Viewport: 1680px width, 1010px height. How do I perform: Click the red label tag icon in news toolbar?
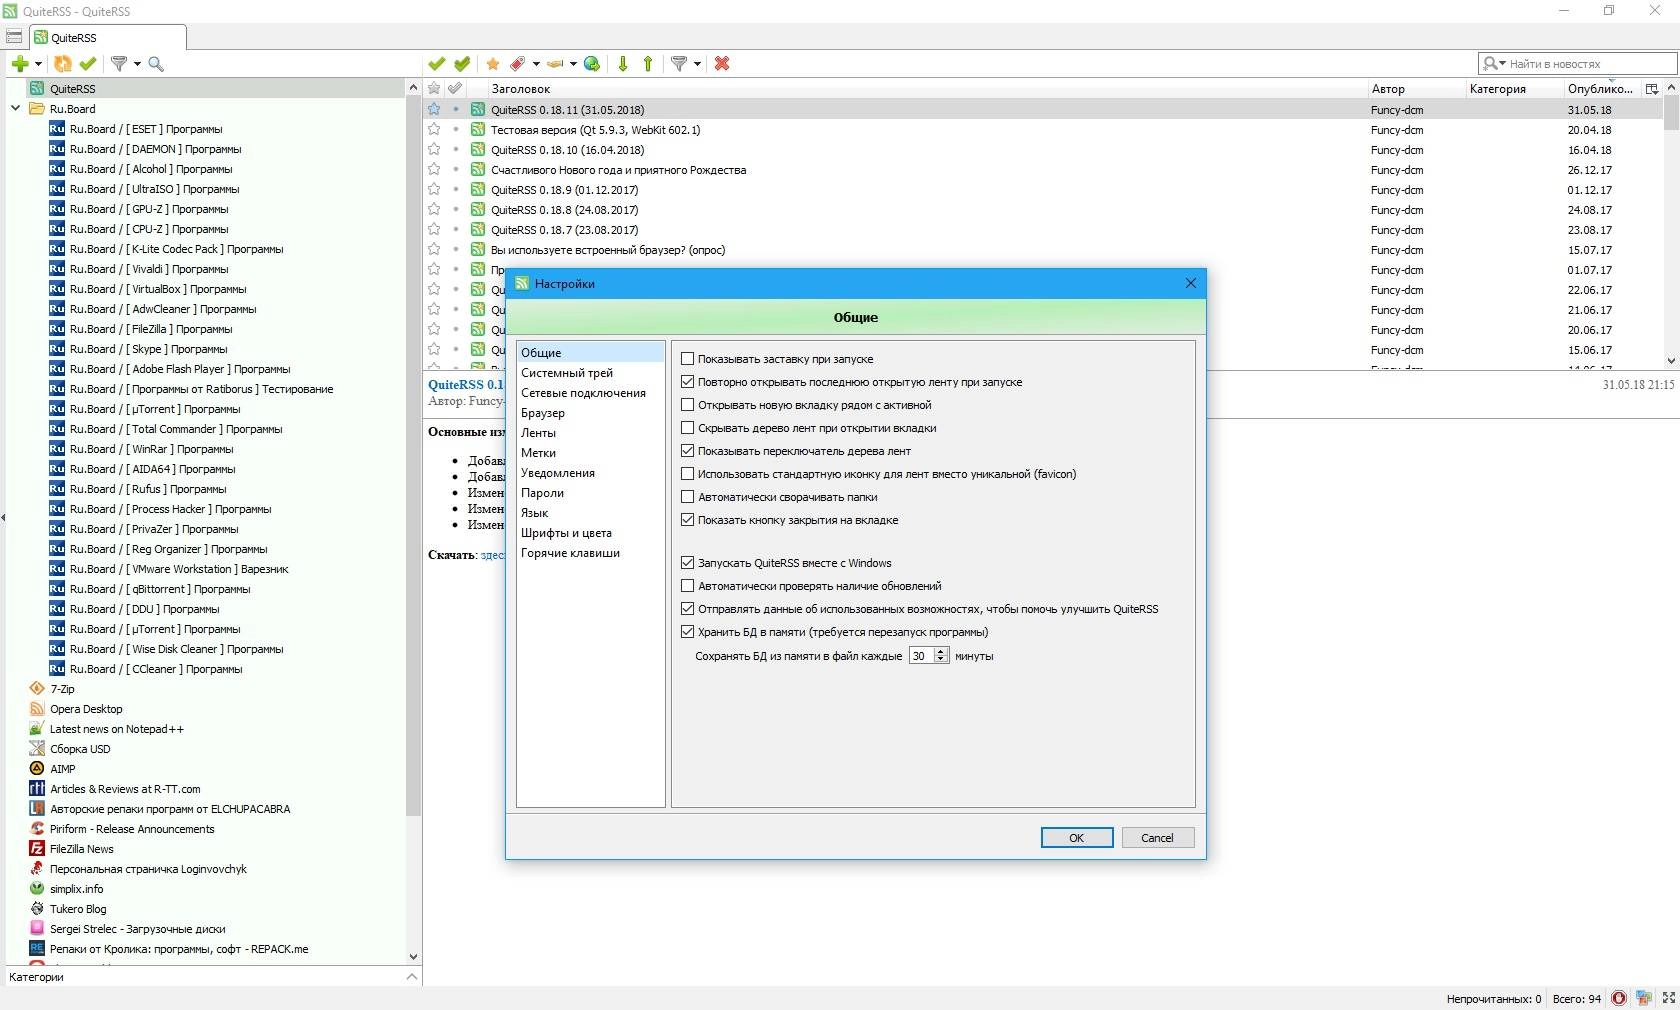[x=518, y=64]
